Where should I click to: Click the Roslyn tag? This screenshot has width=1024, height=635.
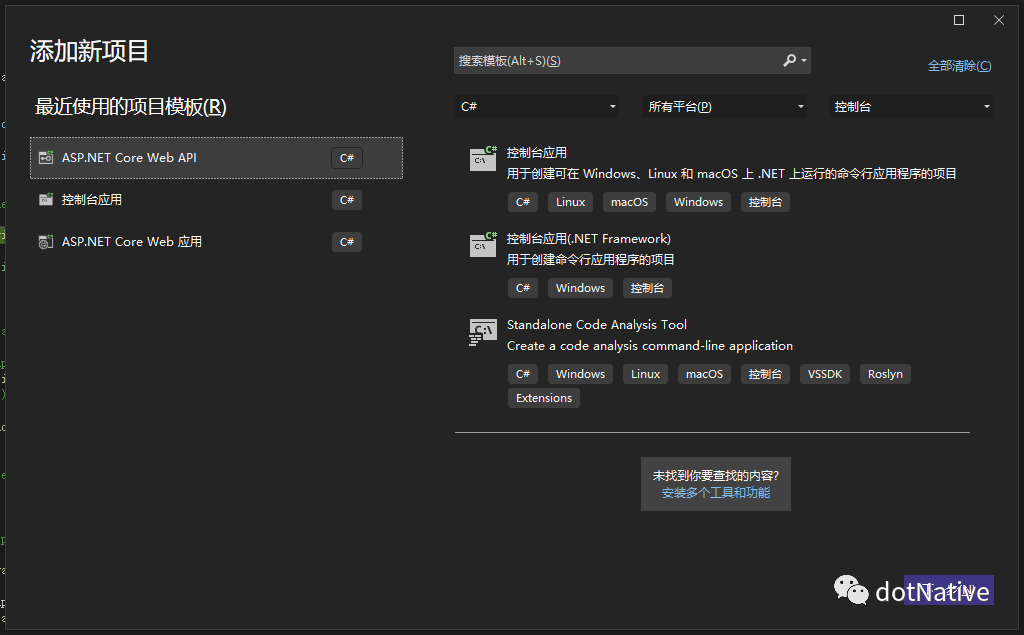tap(885, 374)
